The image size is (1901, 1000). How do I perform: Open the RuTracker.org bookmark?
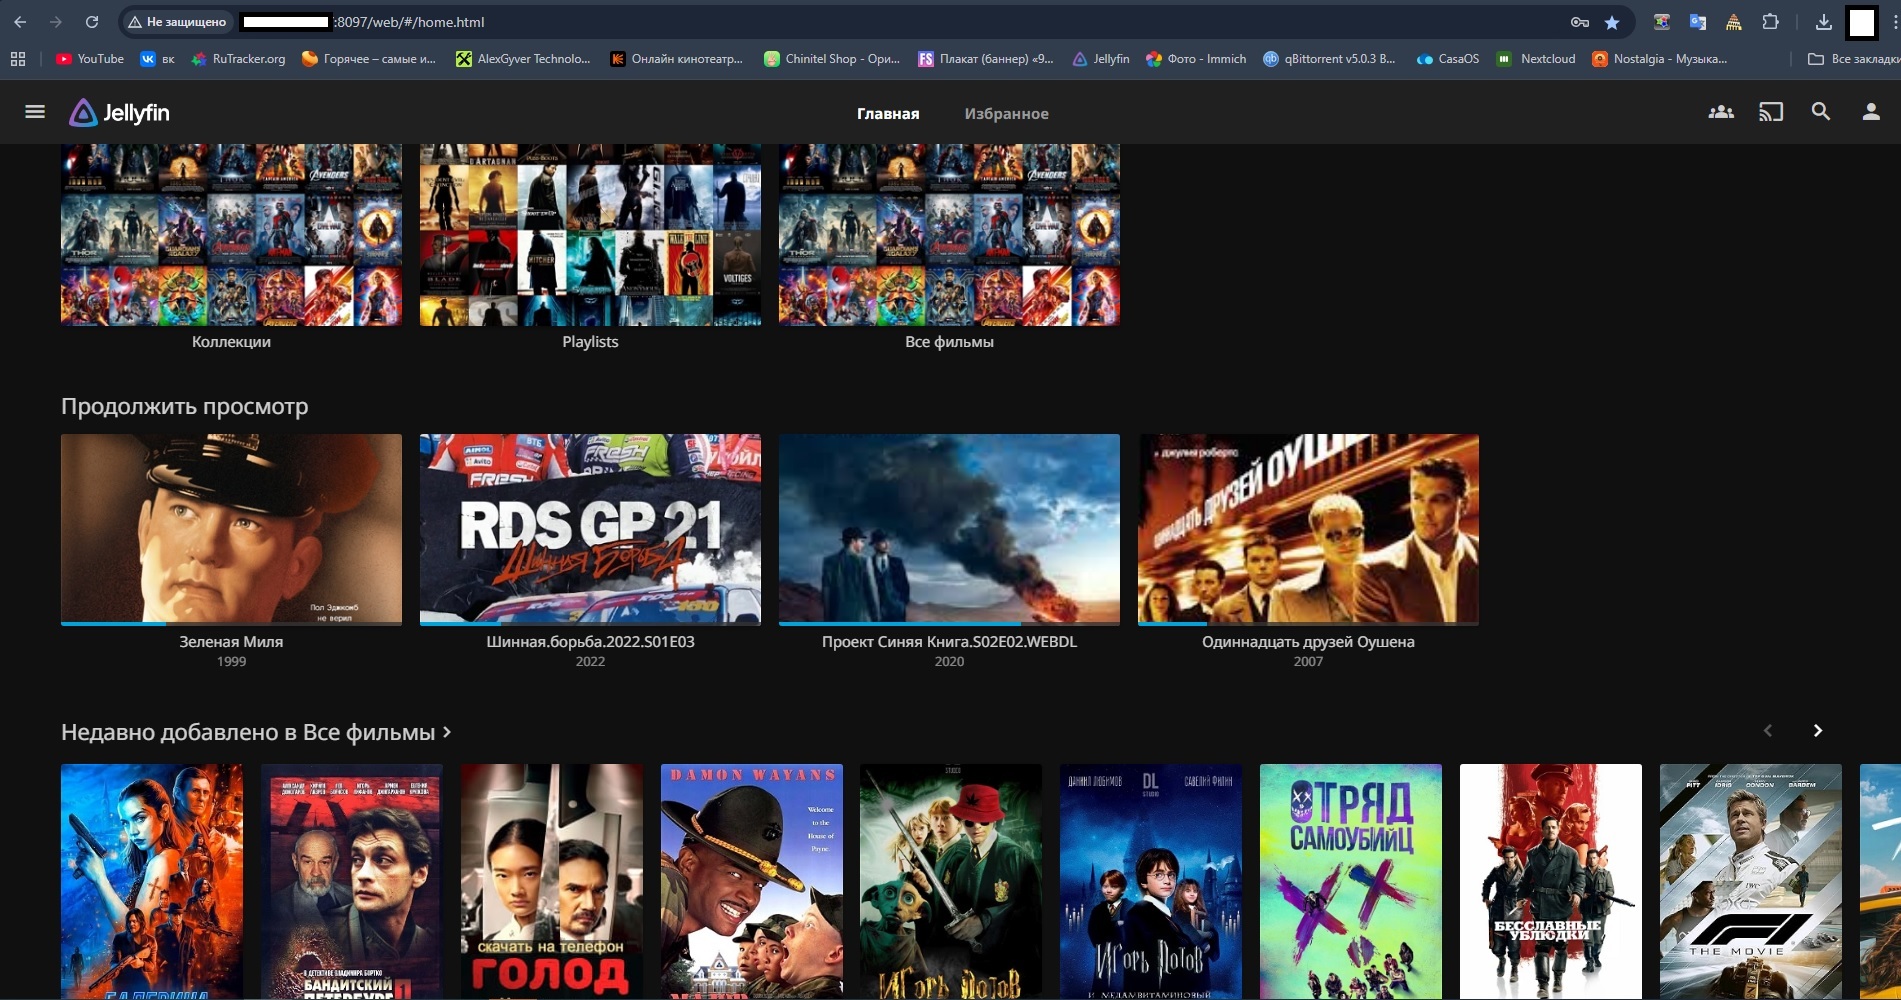click(x=238, y=59)
